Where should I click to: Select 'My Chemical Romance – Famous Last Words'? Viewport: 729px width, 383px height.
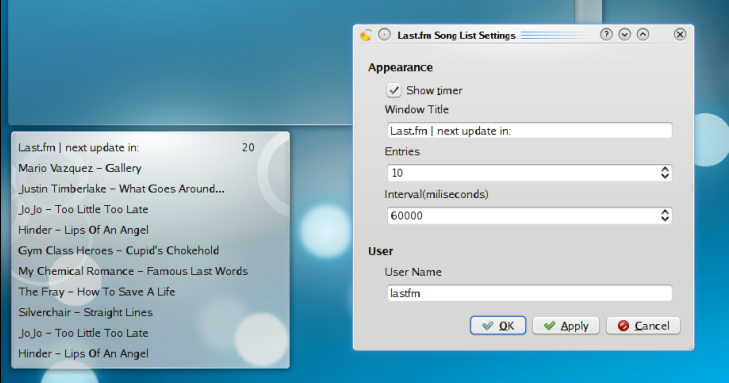(133, 271)
